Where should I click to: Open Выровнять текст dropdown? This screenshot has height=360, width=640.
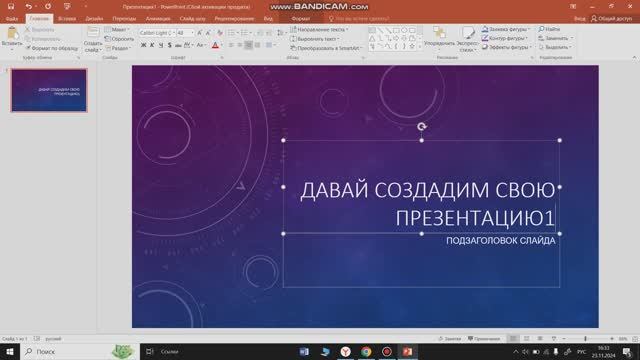tap(315, 39)
